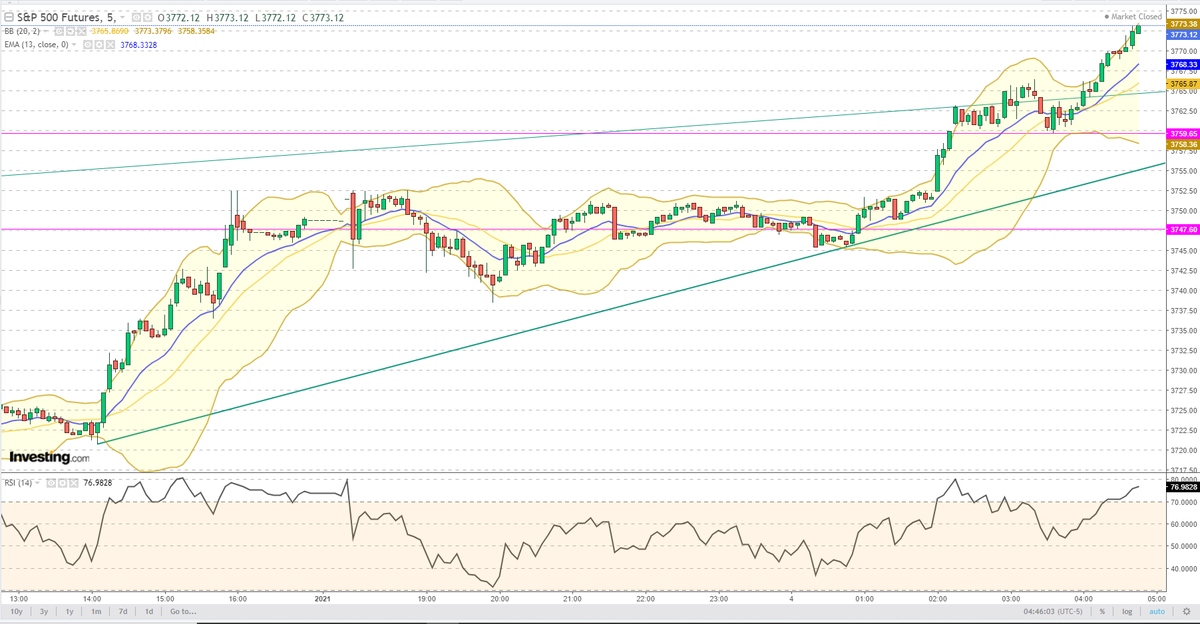This screenshot has height=624, width=1200.
Task: Expand the S&P 500 Futures interval dropdown arrow
Action: point(122,17)
